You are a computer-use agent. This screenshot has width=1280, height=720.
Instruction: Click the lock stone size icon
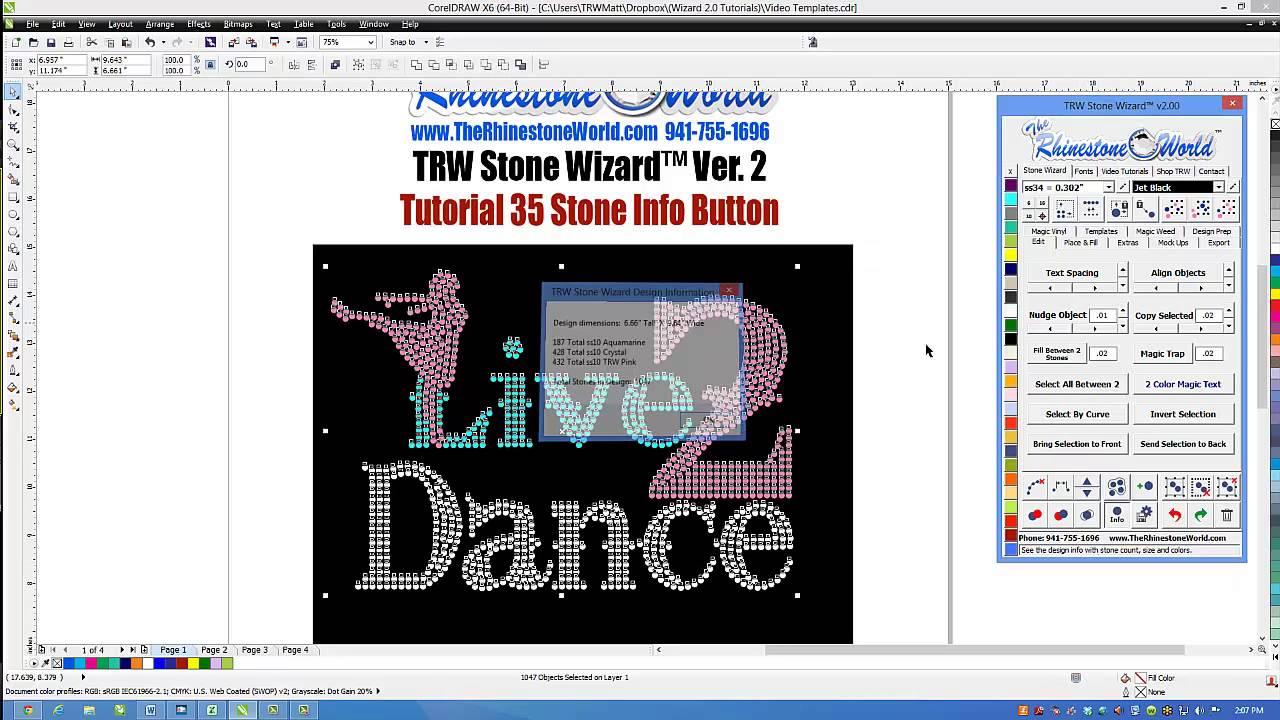click(x=1119, y=209)
